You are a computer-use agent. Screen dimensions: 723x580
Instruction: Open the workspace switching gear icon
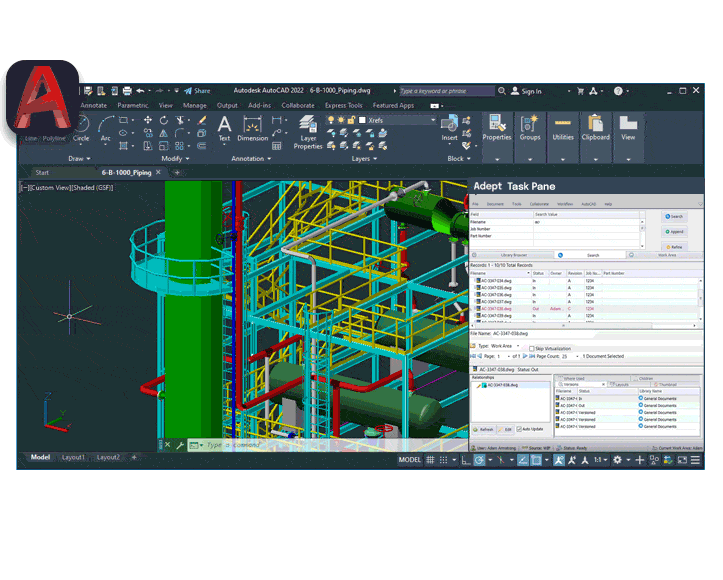click(x=617, y=460)
